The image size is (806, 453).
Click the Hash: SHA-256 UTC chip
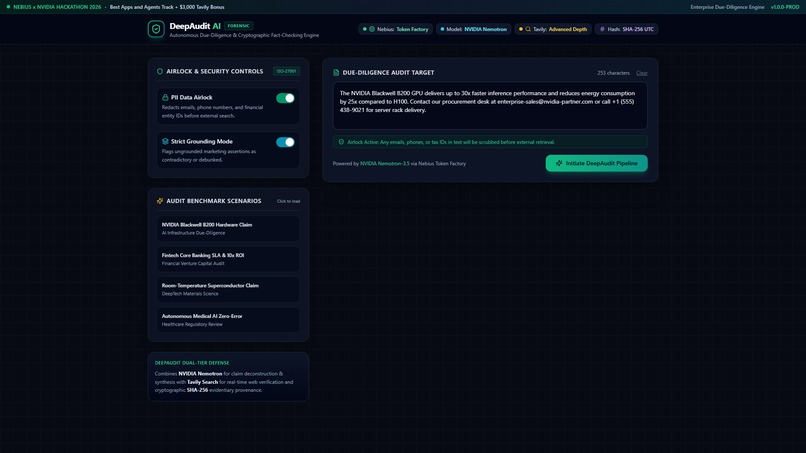(x=627, y=29)
